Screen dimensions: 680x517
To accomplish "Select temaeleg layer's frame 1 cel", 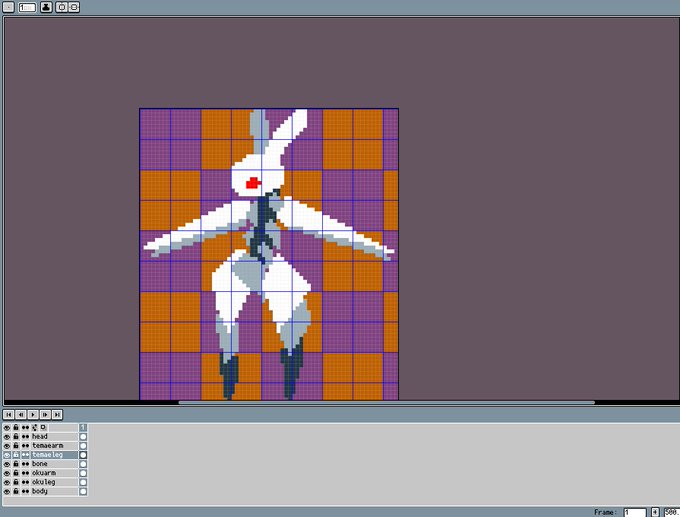I will pyautogui.click(x=83, y=455).
